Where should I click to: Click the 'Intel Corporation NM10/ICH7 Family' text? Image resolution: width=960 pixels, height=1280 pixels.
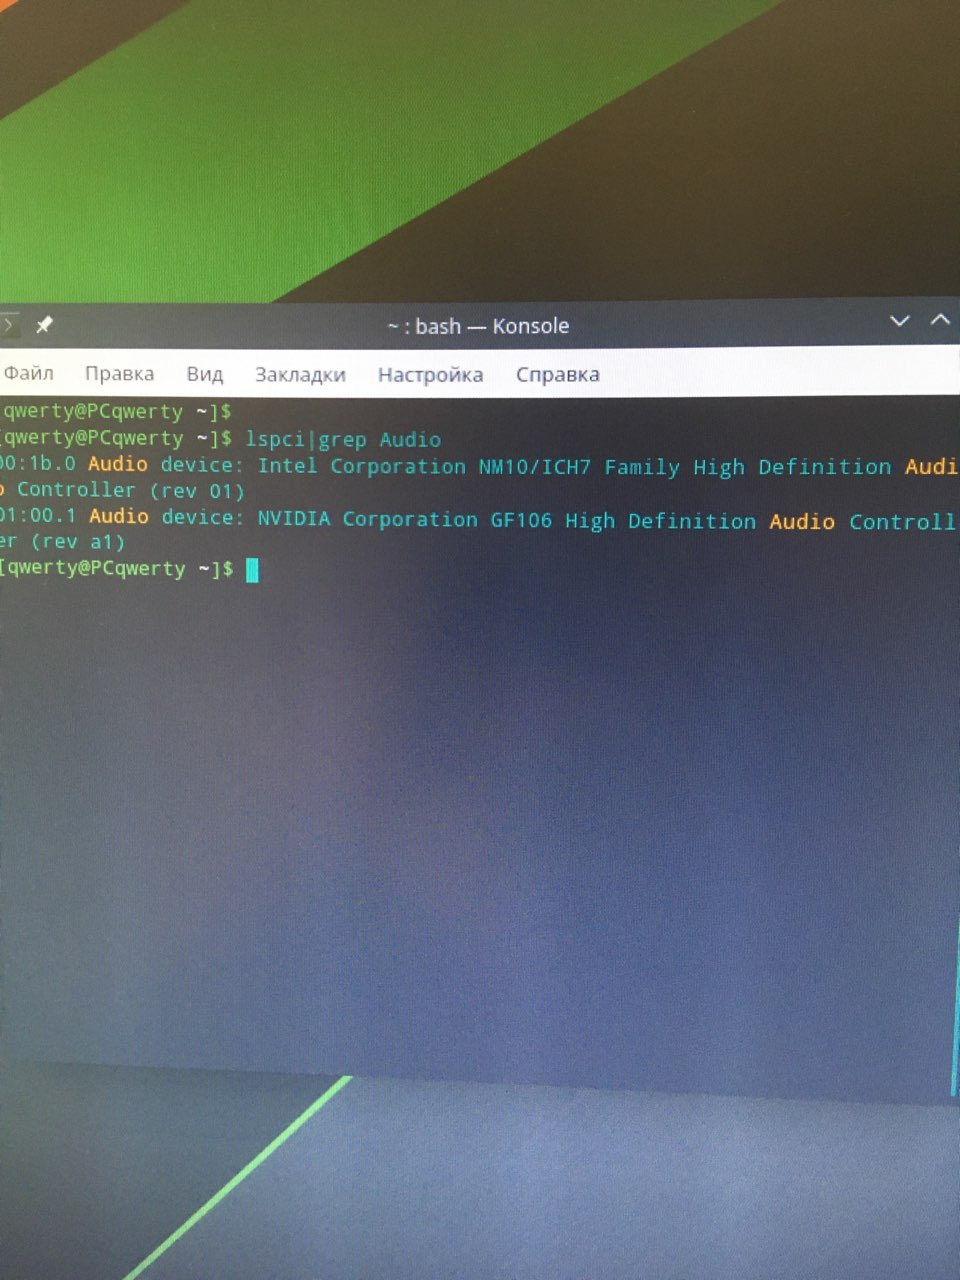click(x=469, y=466)
